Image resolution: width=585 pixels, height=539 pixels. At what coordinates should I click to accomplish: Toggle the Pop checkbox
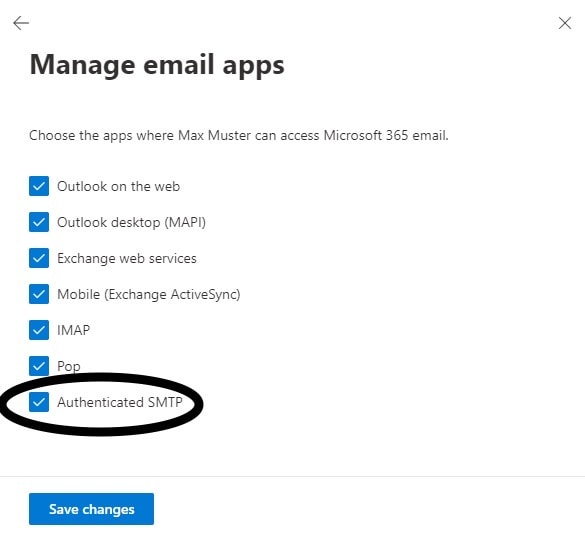pos(39,366)
